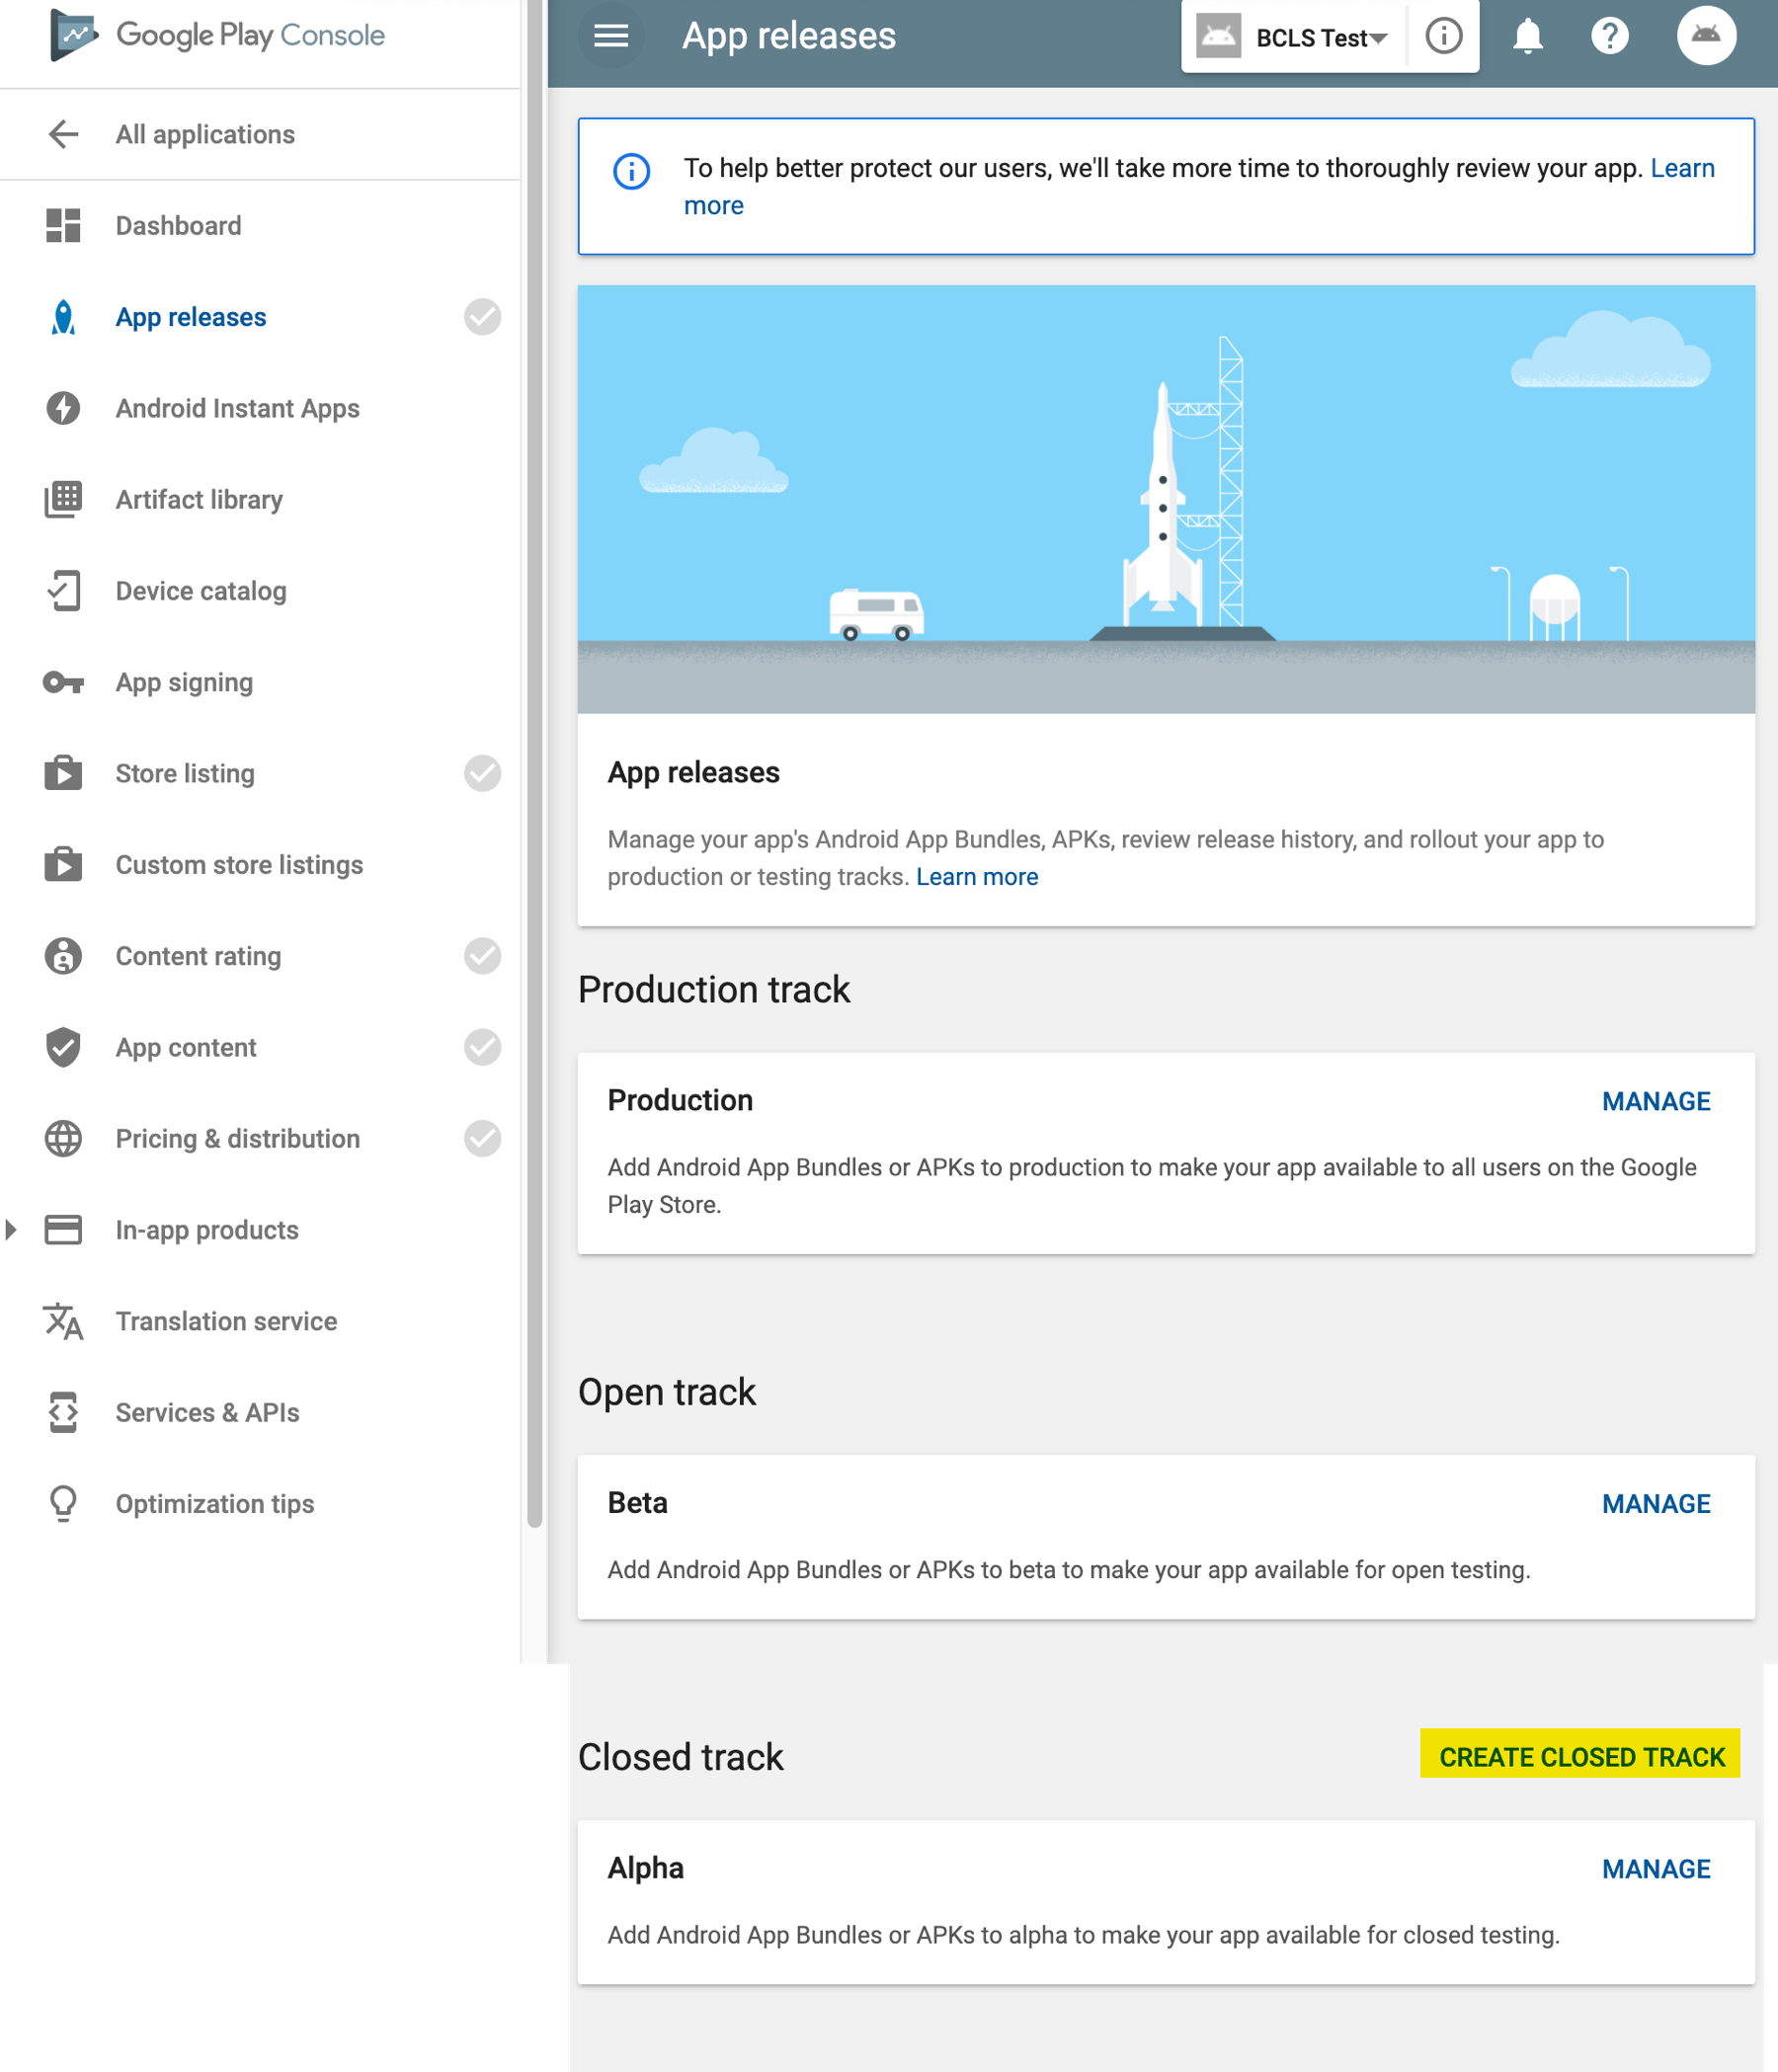The image size is (1778, 2072).
Task: Click the Custom store listings icon
Action: tap(63, 864)
